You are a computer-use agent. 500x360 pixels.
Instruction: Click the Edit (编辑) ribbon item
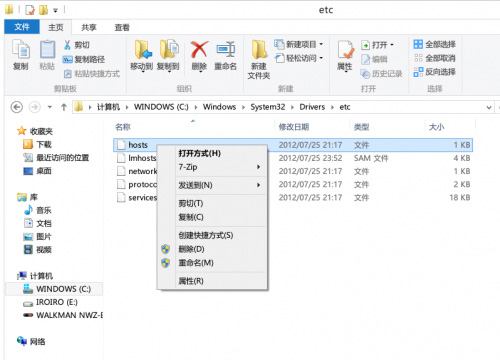click(x=374, y=59)
